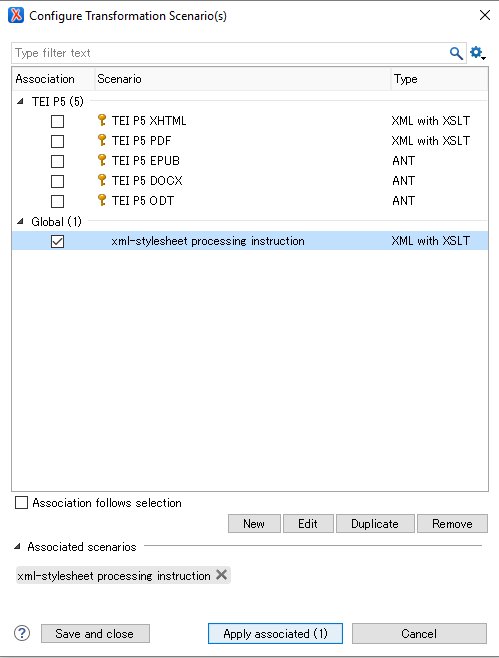The width and height of the screenshot is (499, 658).
Task: Click the key icon beside TEI P5 DOCX
Action: (102, 180)
